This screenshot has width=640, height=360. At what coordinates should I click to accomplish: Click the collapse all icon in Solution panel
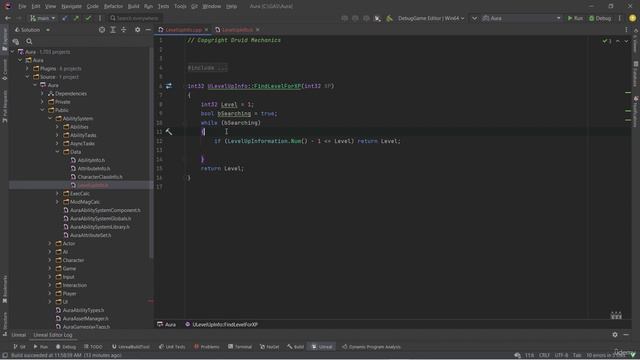pyautogui.click(x=124, y=30)
